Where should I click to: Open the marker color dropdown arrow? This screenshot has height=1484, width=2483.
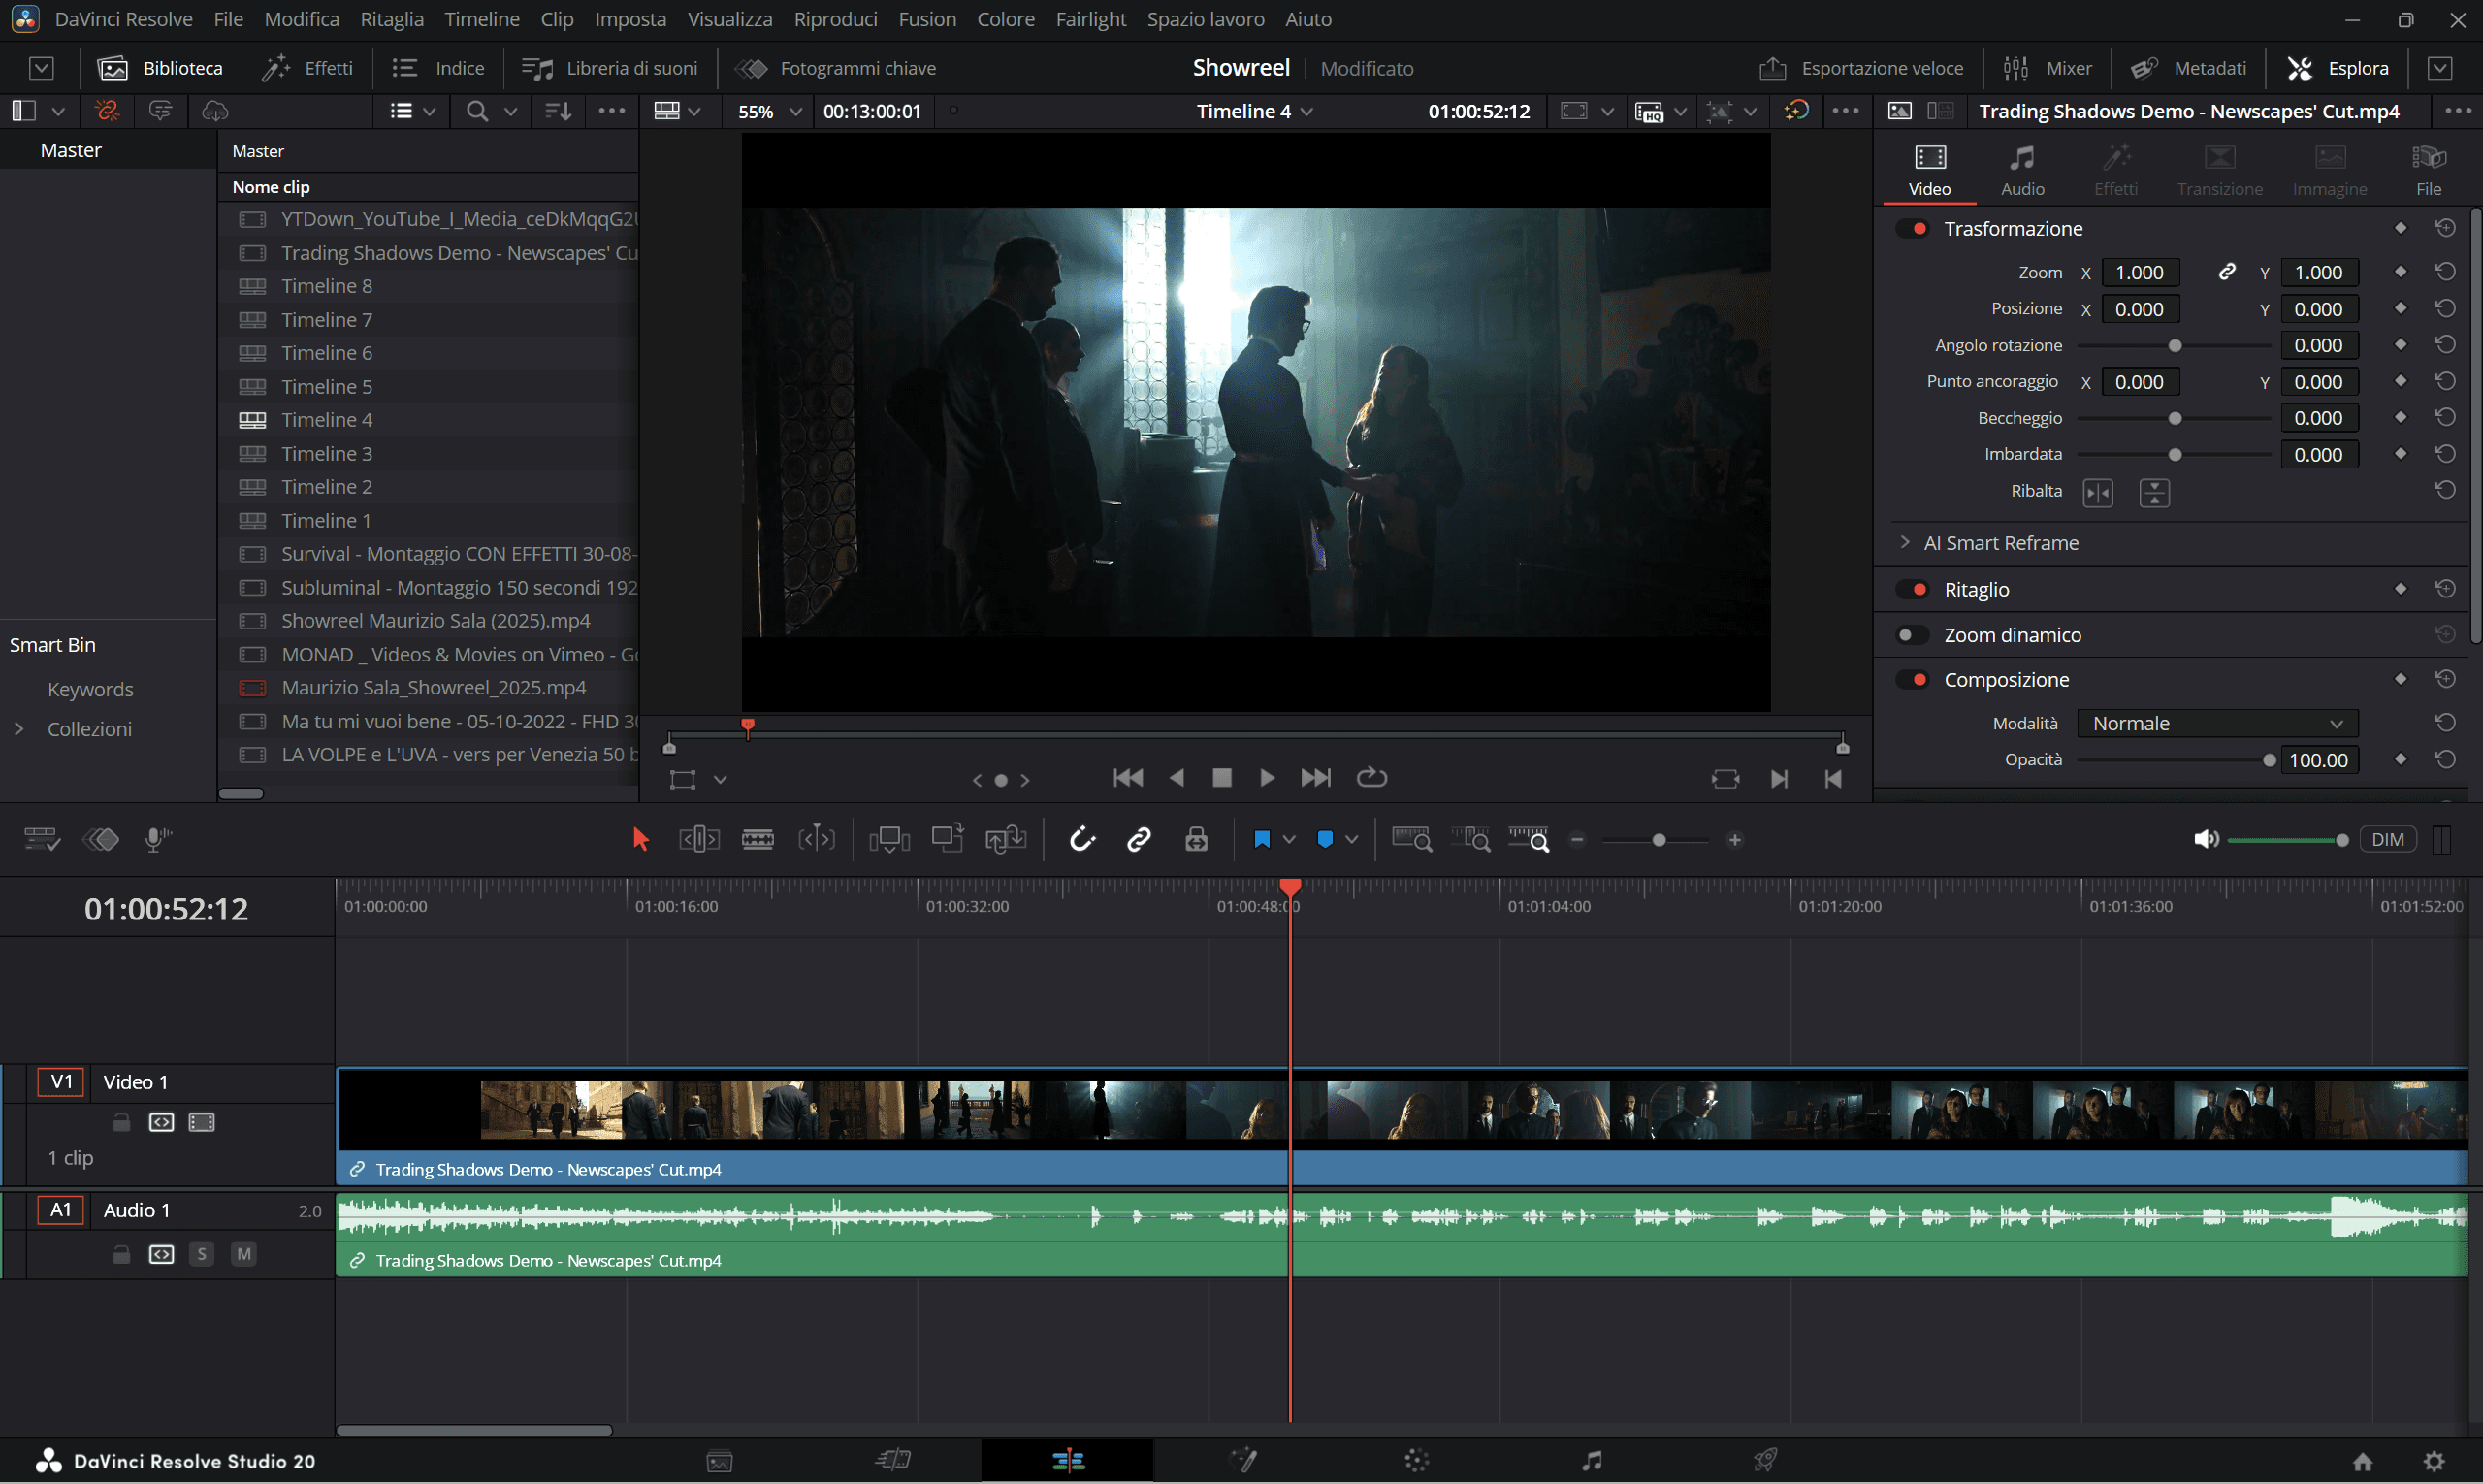(x=1351, y=840)
